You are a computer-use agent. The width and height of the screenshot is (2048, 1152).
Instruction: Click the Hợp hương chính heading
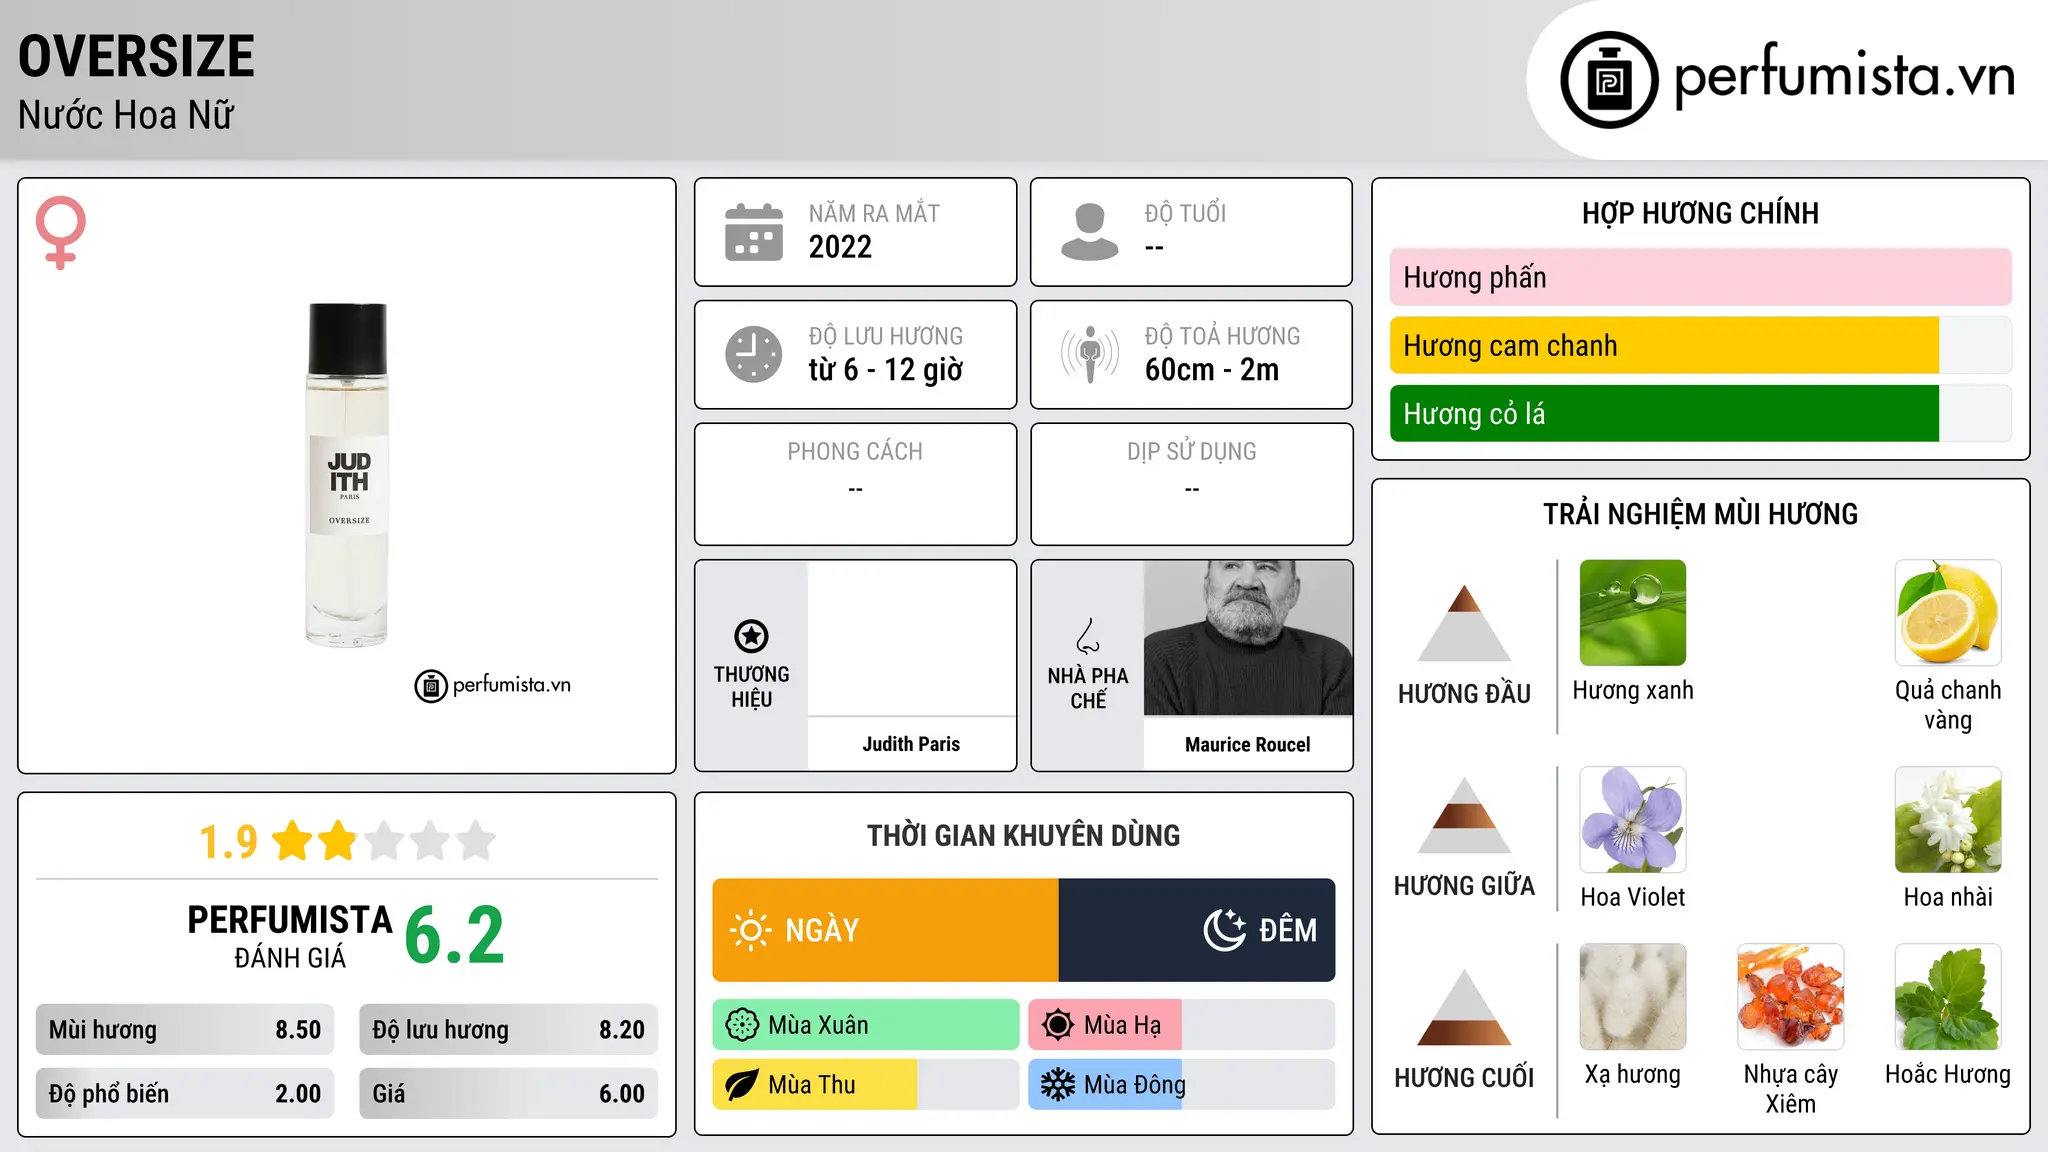(1701, 213)
